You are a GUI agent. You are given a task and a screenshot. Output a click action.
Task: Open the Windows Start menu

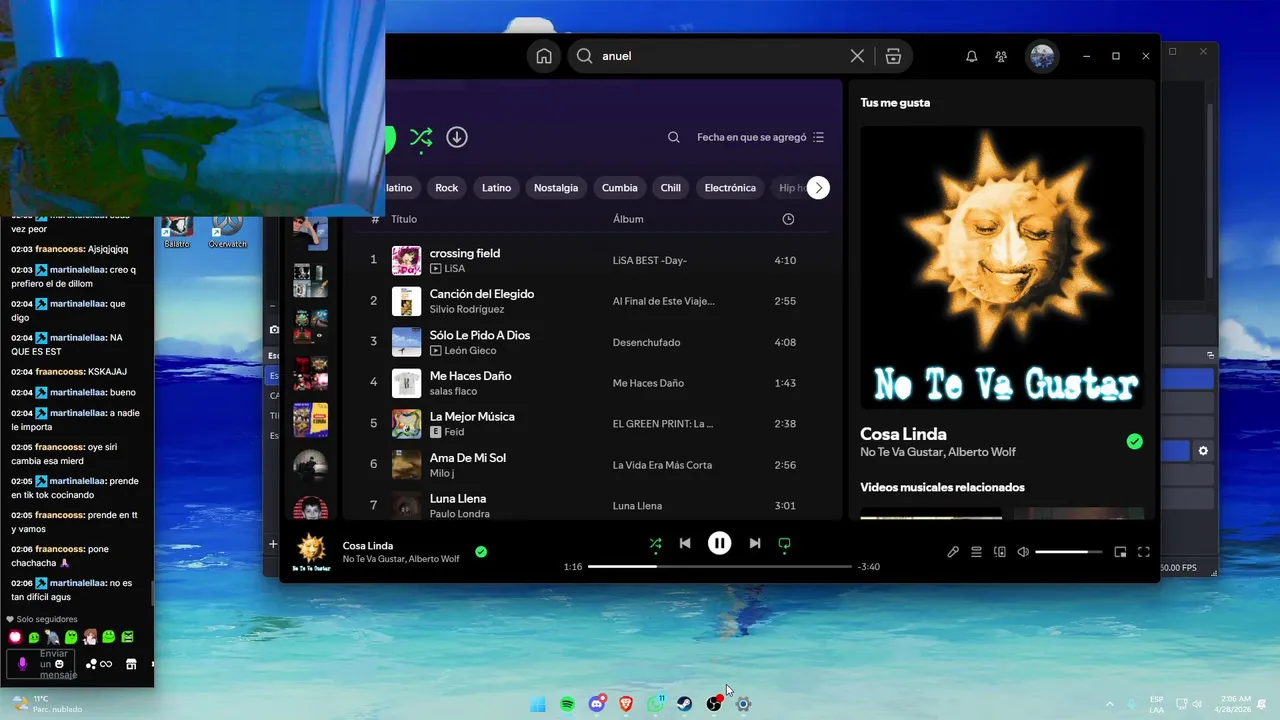click(538, 704)
